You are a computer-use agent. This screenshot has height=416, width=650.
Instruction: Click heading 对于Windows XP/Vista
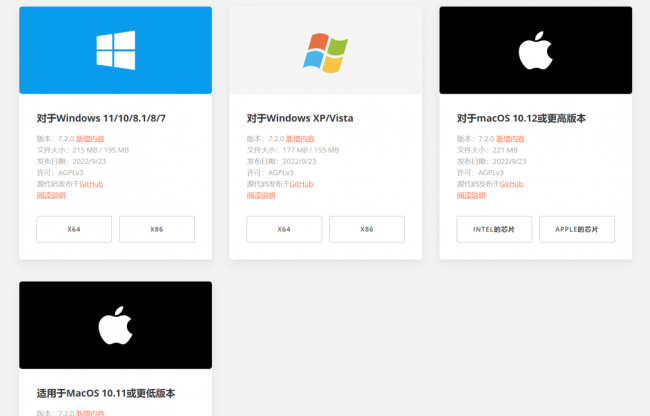[300, 119]
